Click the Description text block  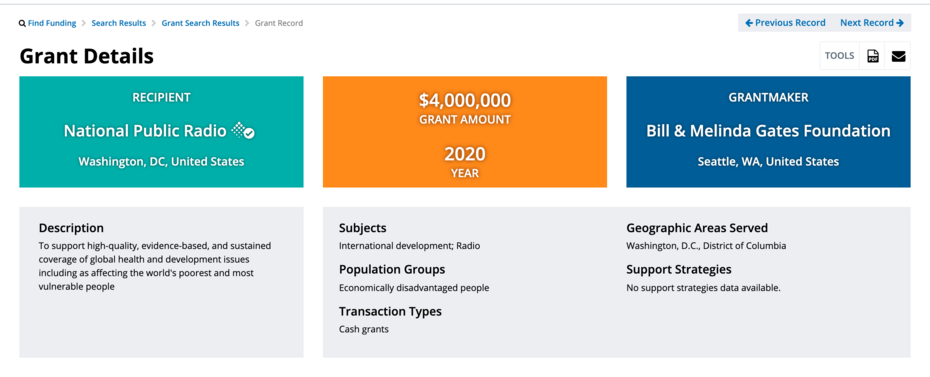[x=155, y=266]
